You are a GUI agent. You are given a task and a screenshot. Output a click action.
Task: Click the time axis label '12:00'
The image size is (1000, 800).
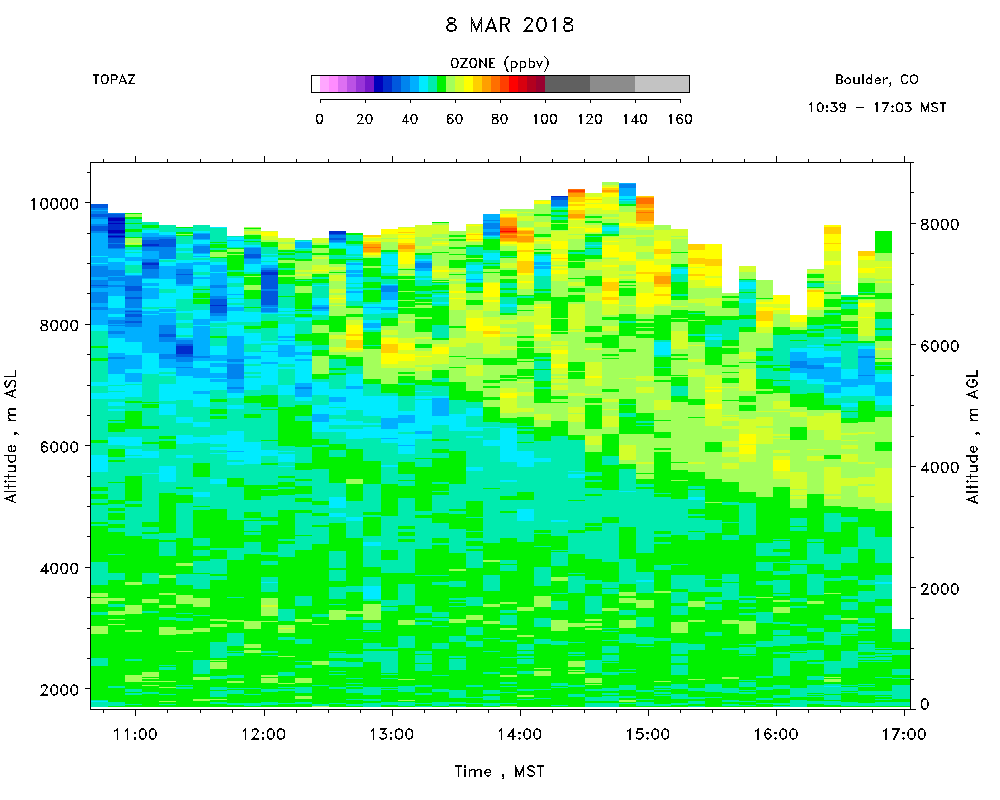[263, 734]
